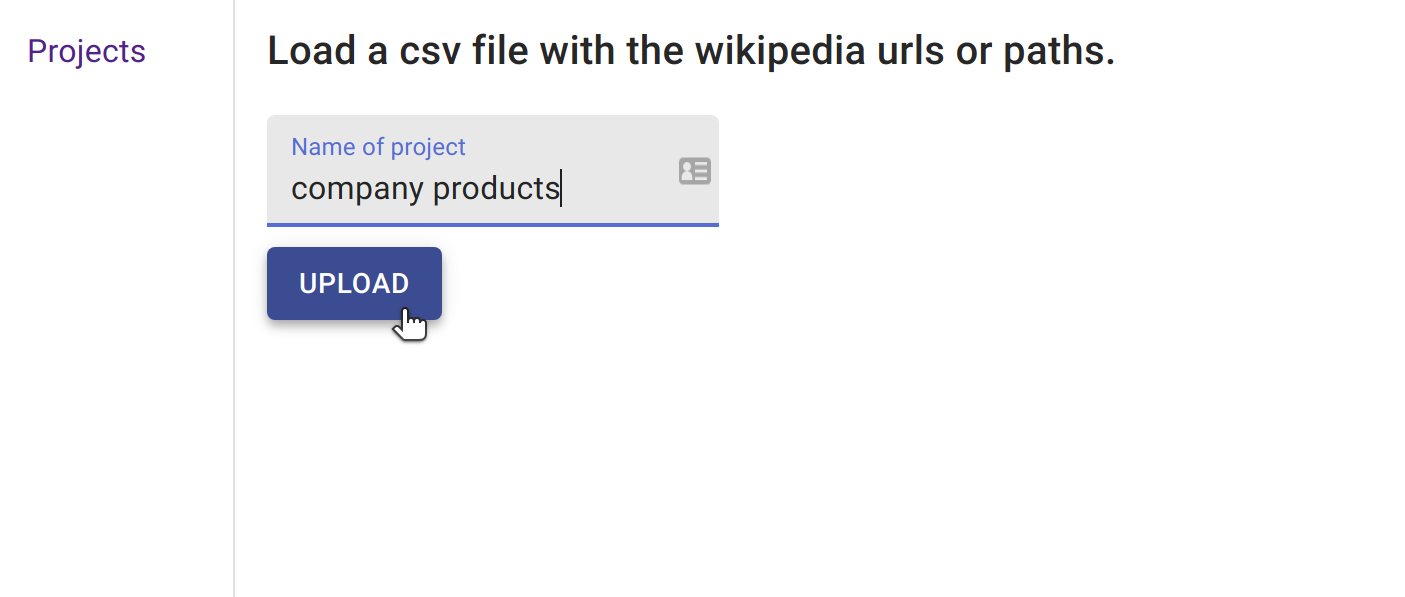Place the cursor in the project name textbox
This screenshot has height=597, width=1405.
480,188
